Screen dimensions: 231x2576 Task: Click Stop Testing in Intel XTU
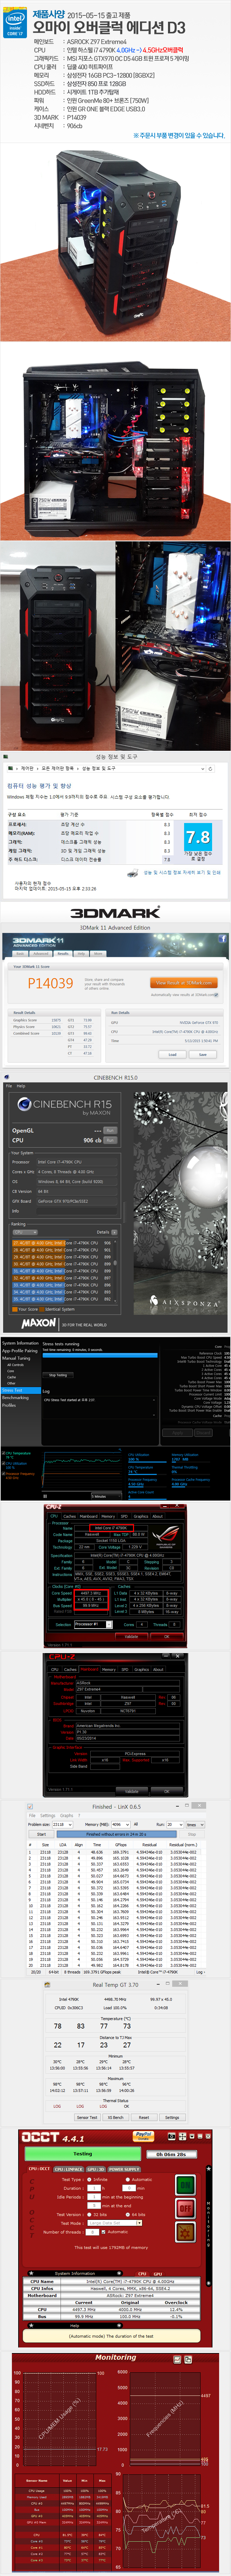pyautogui.click(x=58, y=1375)
